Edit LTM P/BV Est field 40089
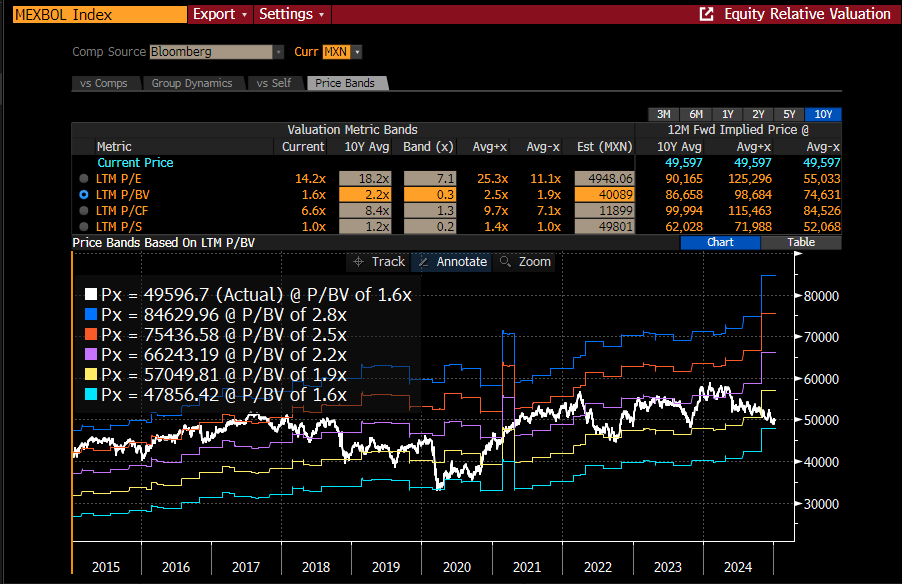902x584 pixels. [604, 195]
